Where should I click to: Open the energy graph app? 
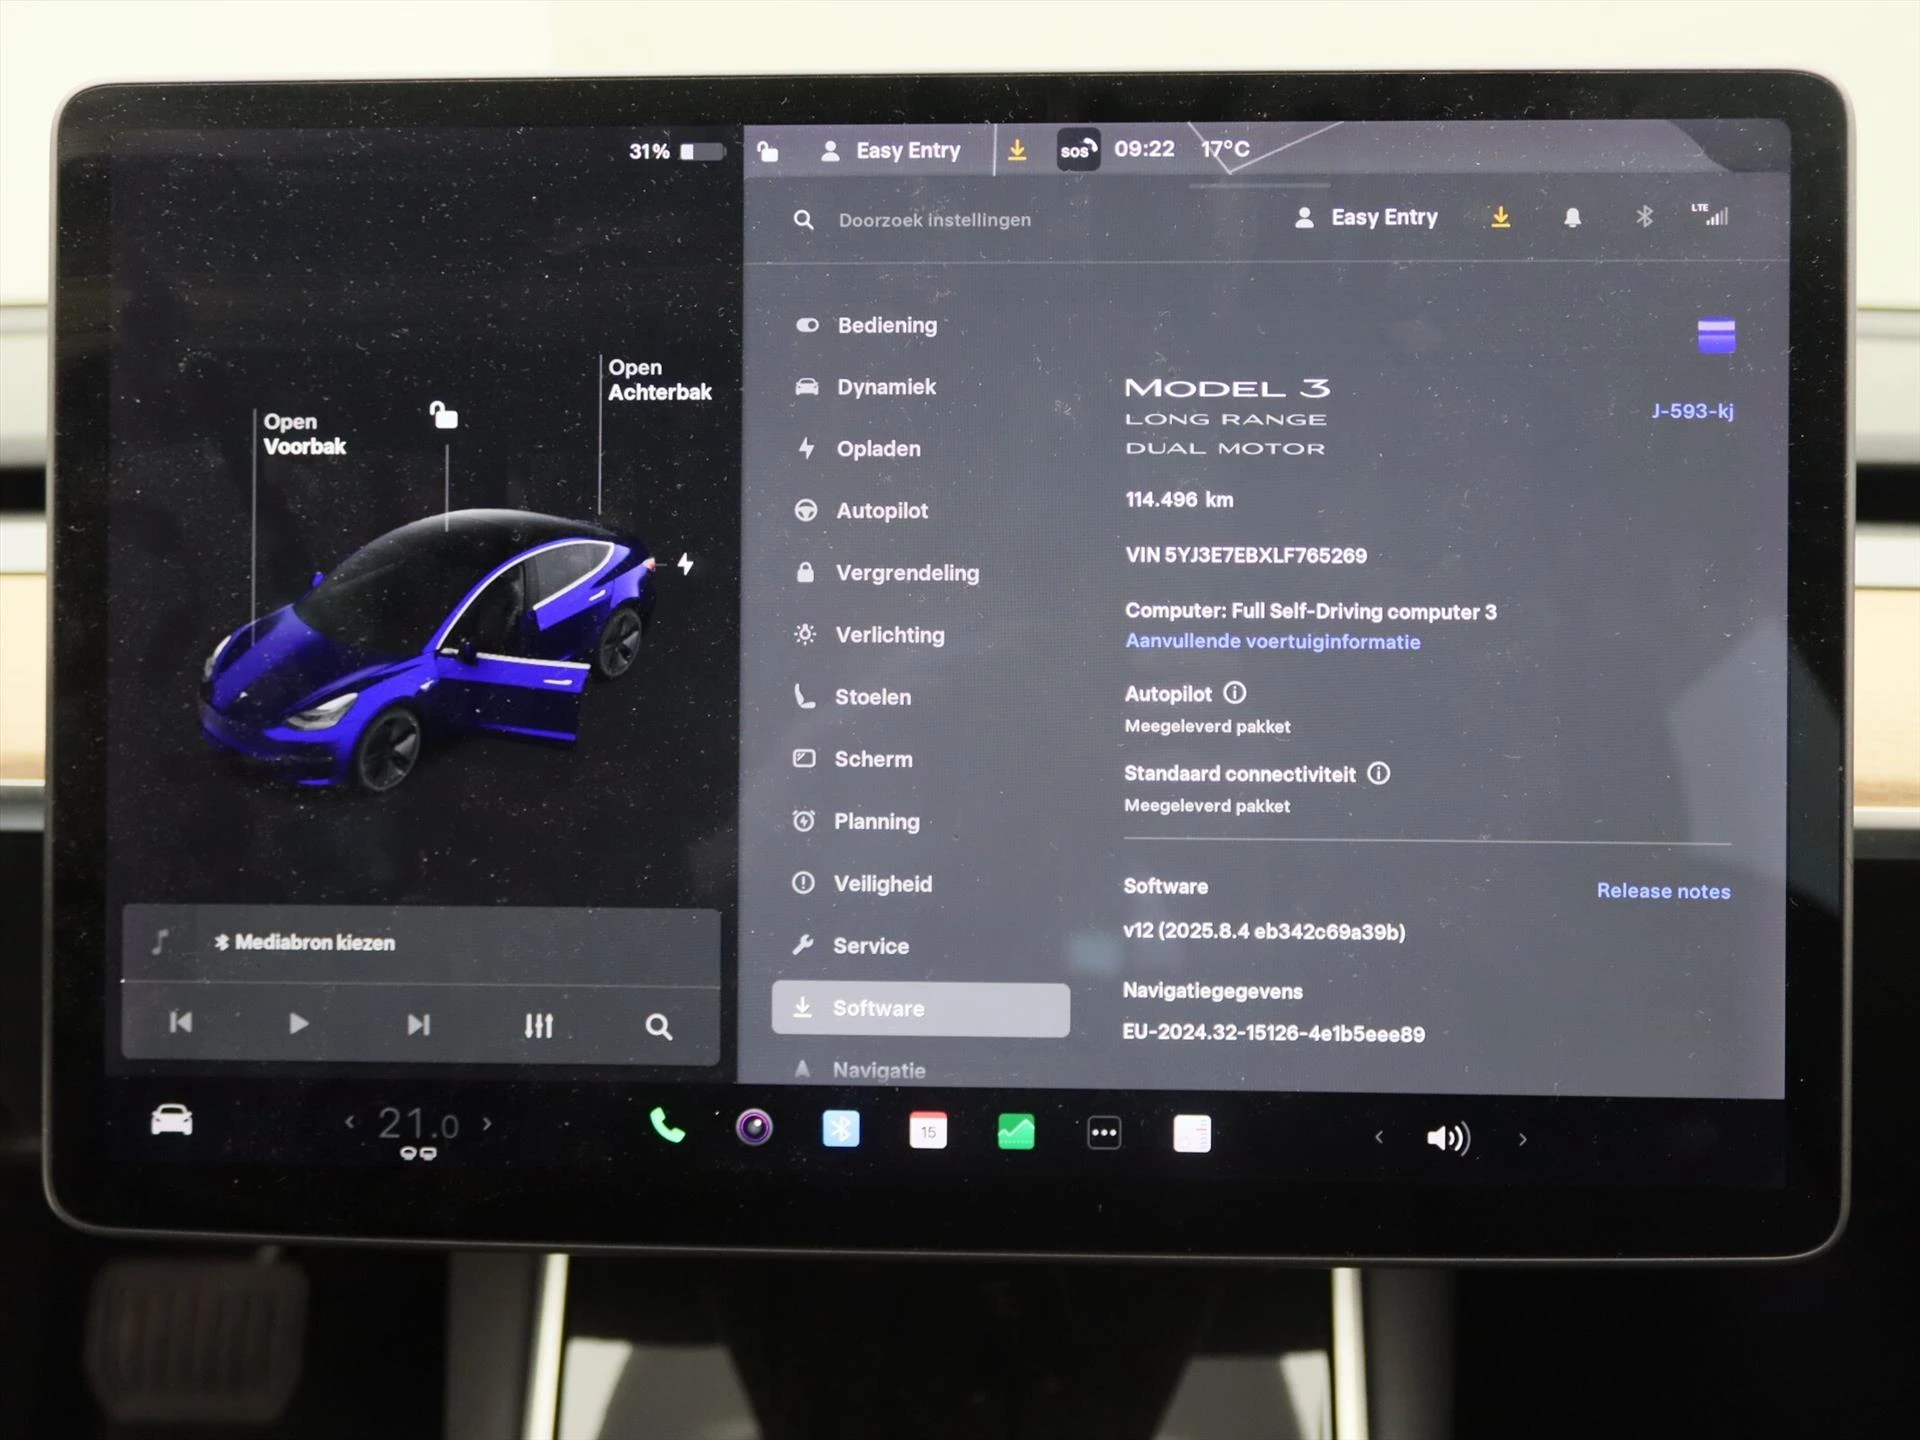[1016, 1132]
